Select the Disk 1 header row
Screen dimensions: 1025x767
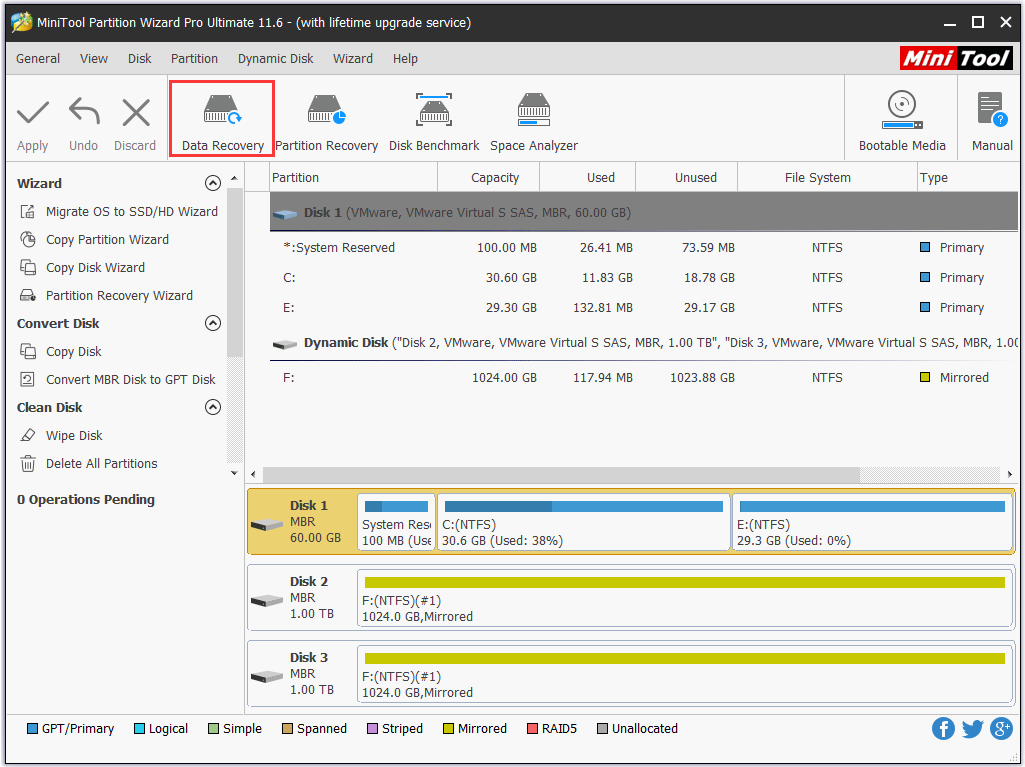tap(643, 213)
